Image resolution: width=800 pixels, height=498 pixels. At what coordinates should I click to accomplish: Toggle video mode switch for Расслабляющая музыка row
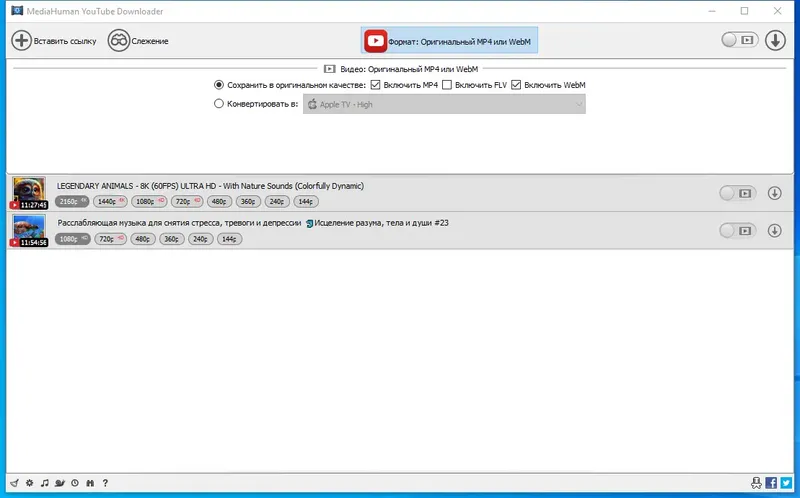(x=737, y=231)
